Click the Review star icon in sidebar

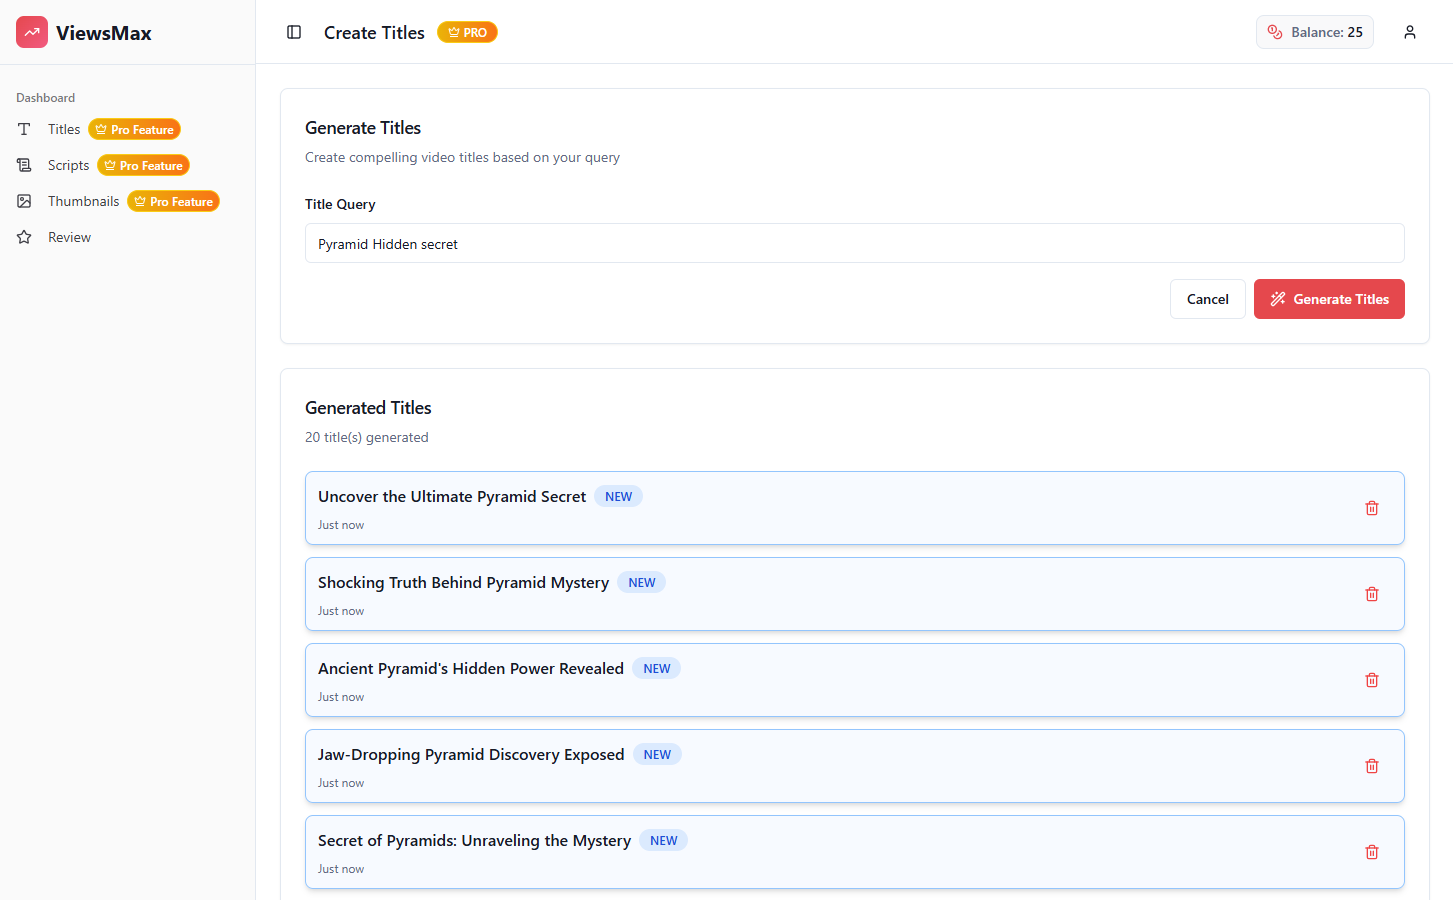(24, 237)
